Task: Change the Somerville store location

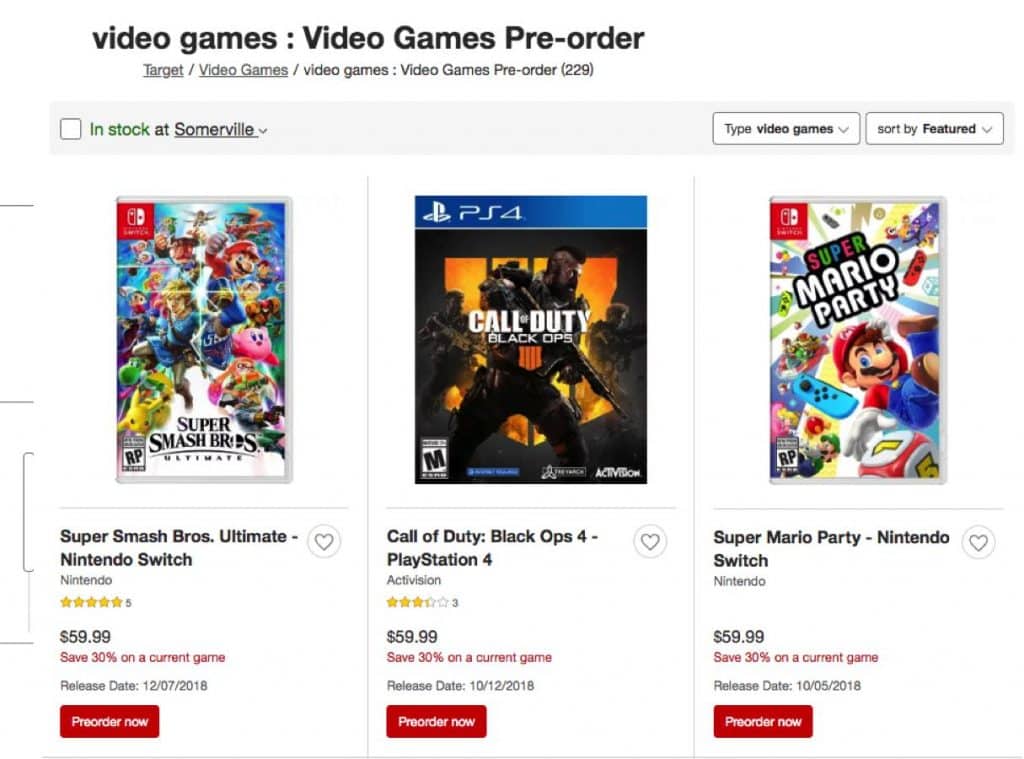Action: coord(215,130)
